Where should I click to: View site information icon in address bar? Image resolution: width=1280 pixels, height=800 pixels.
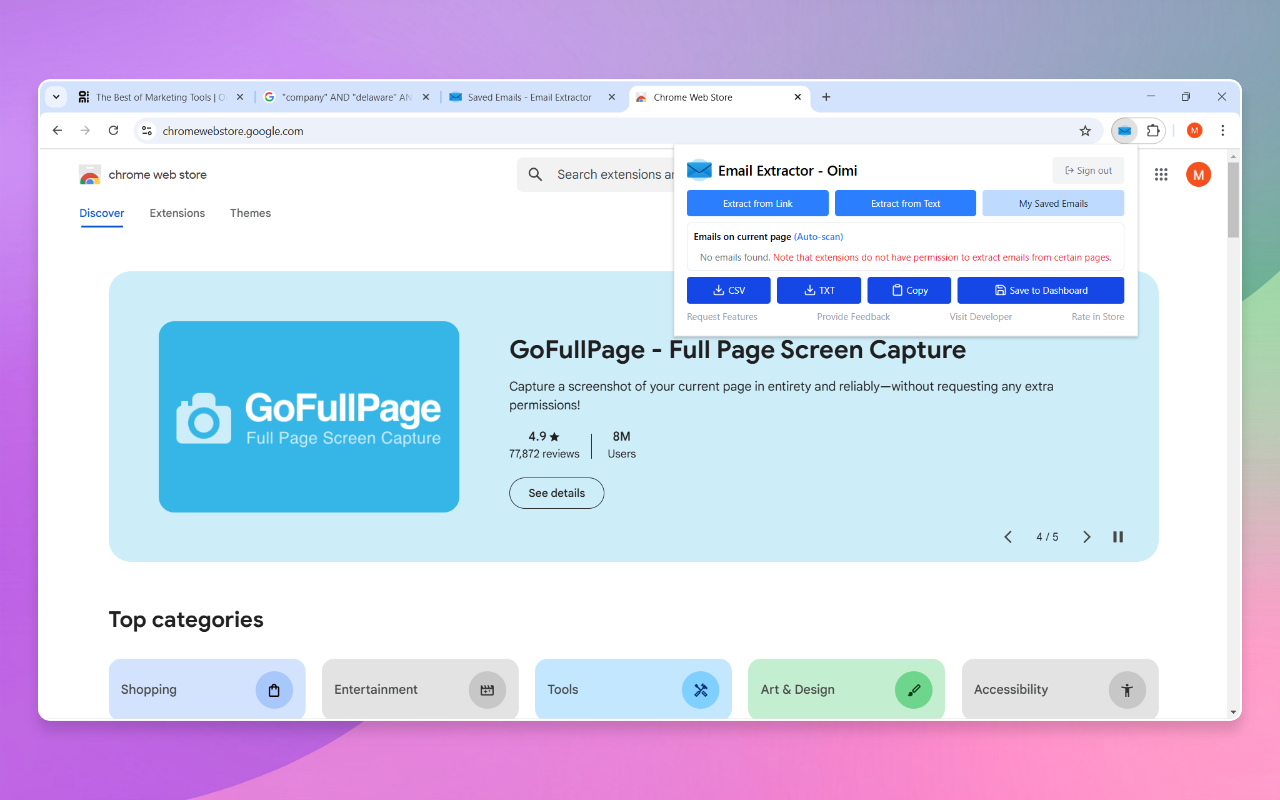pos(146,131)
